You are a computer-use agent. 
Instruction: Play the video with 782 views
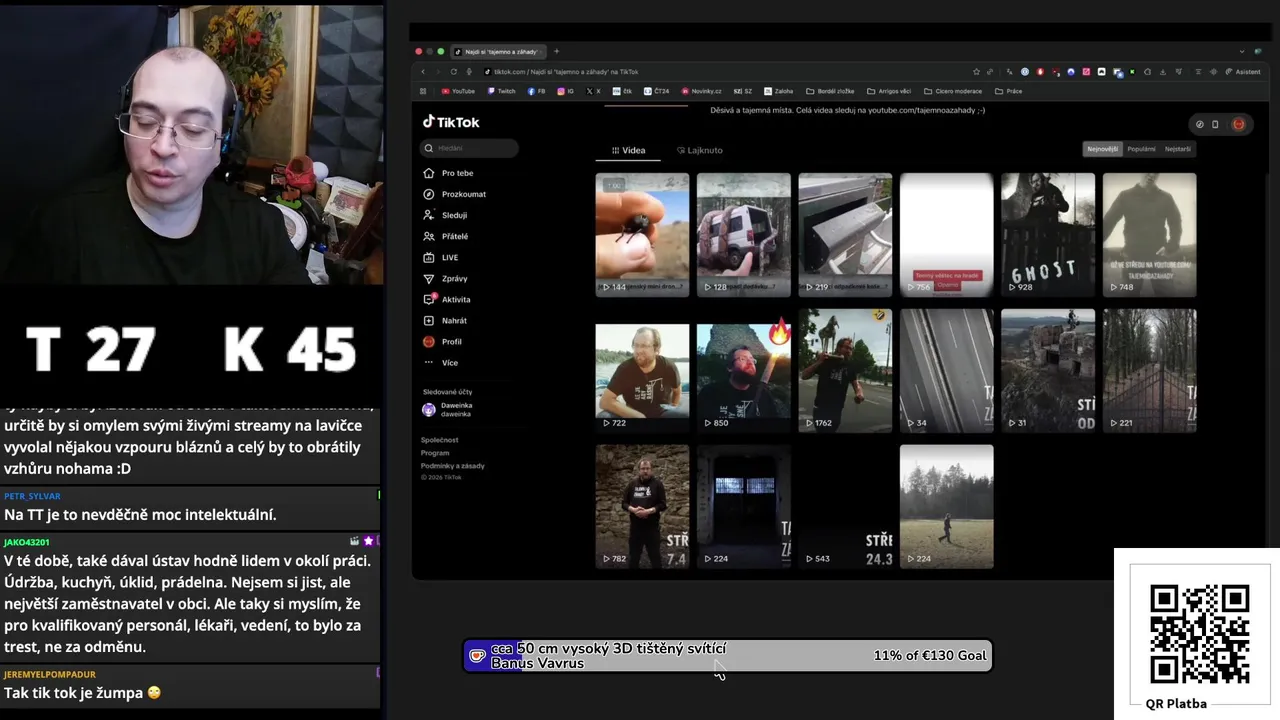click(642, 507)
